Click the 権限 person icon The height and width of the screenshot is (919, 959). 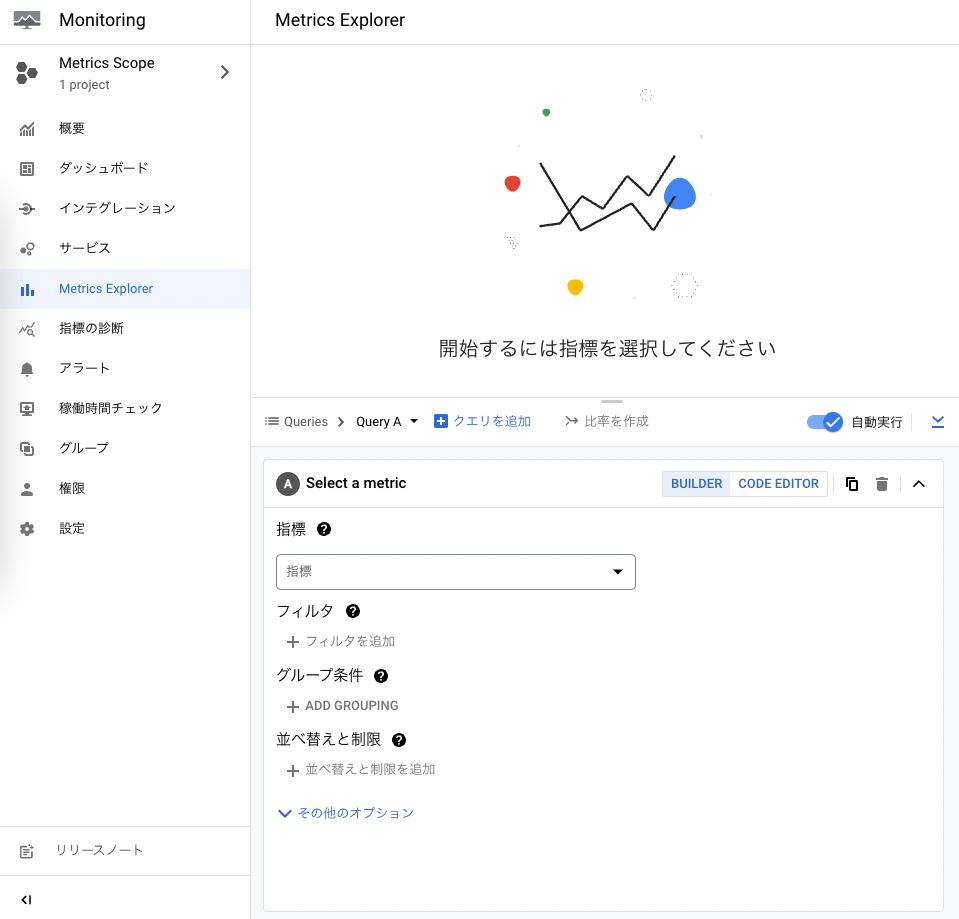[x=27, y=489]
